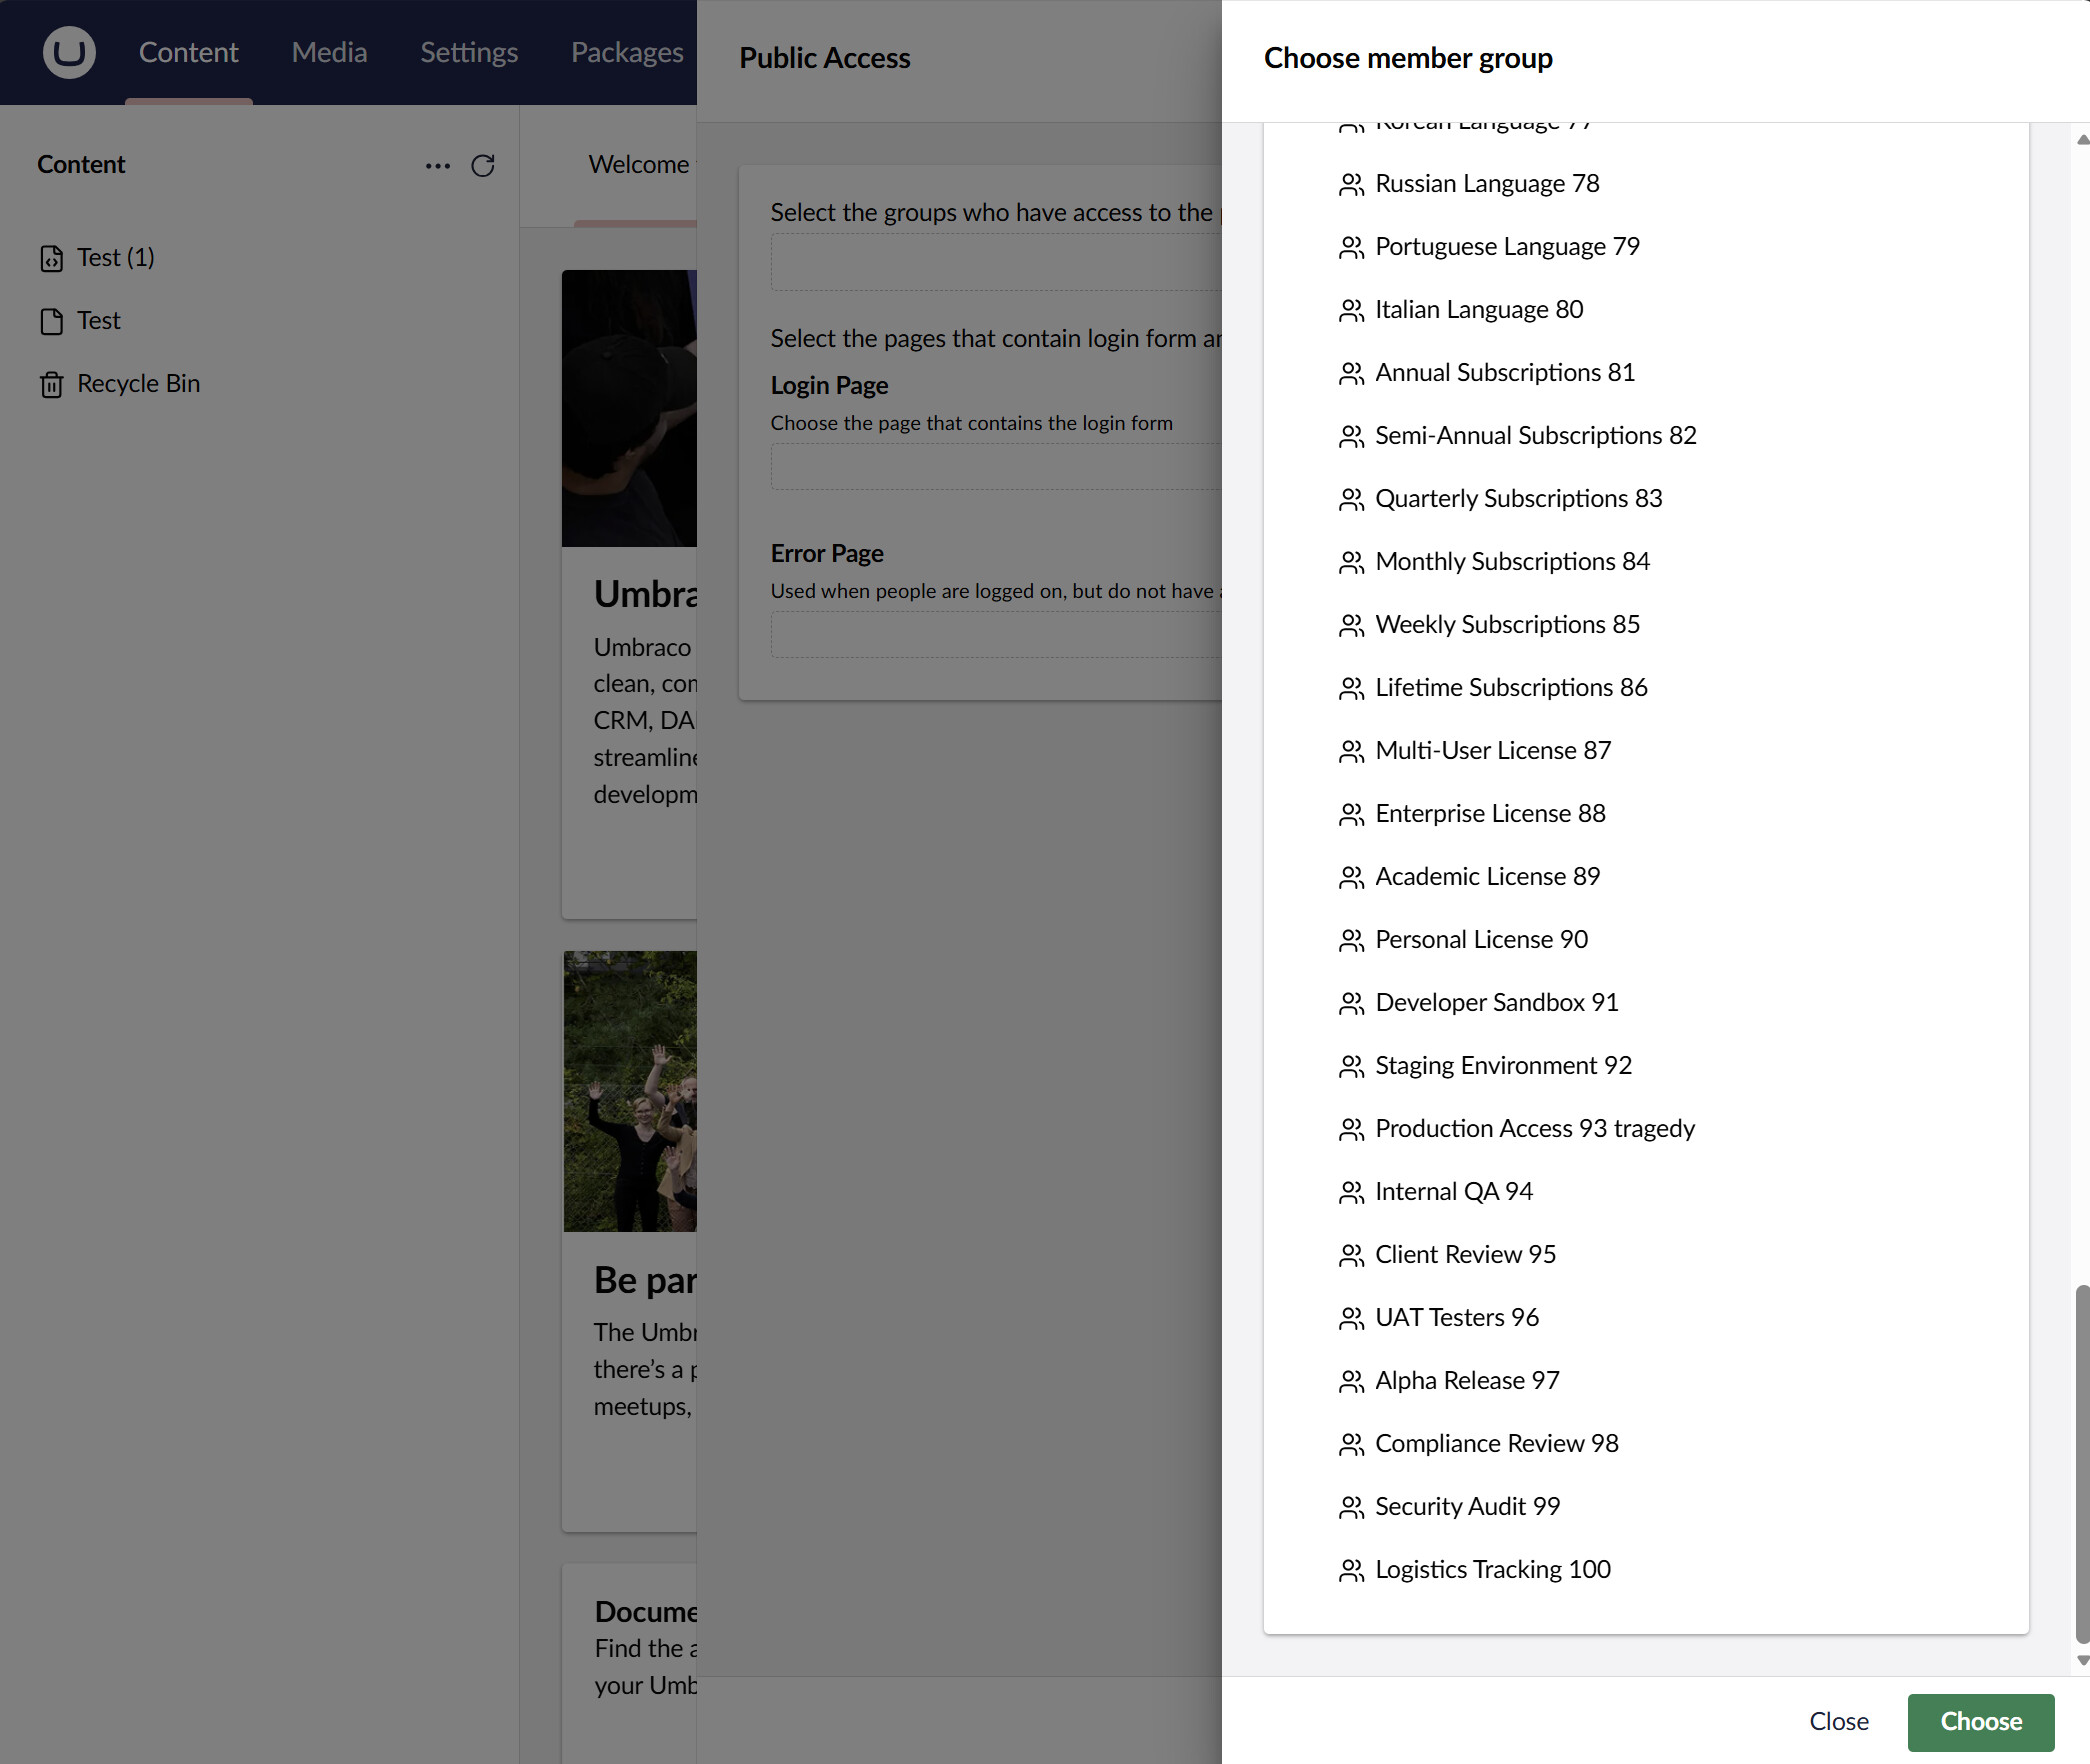Click the Recycle Bin trash icon

pos(52,385)
